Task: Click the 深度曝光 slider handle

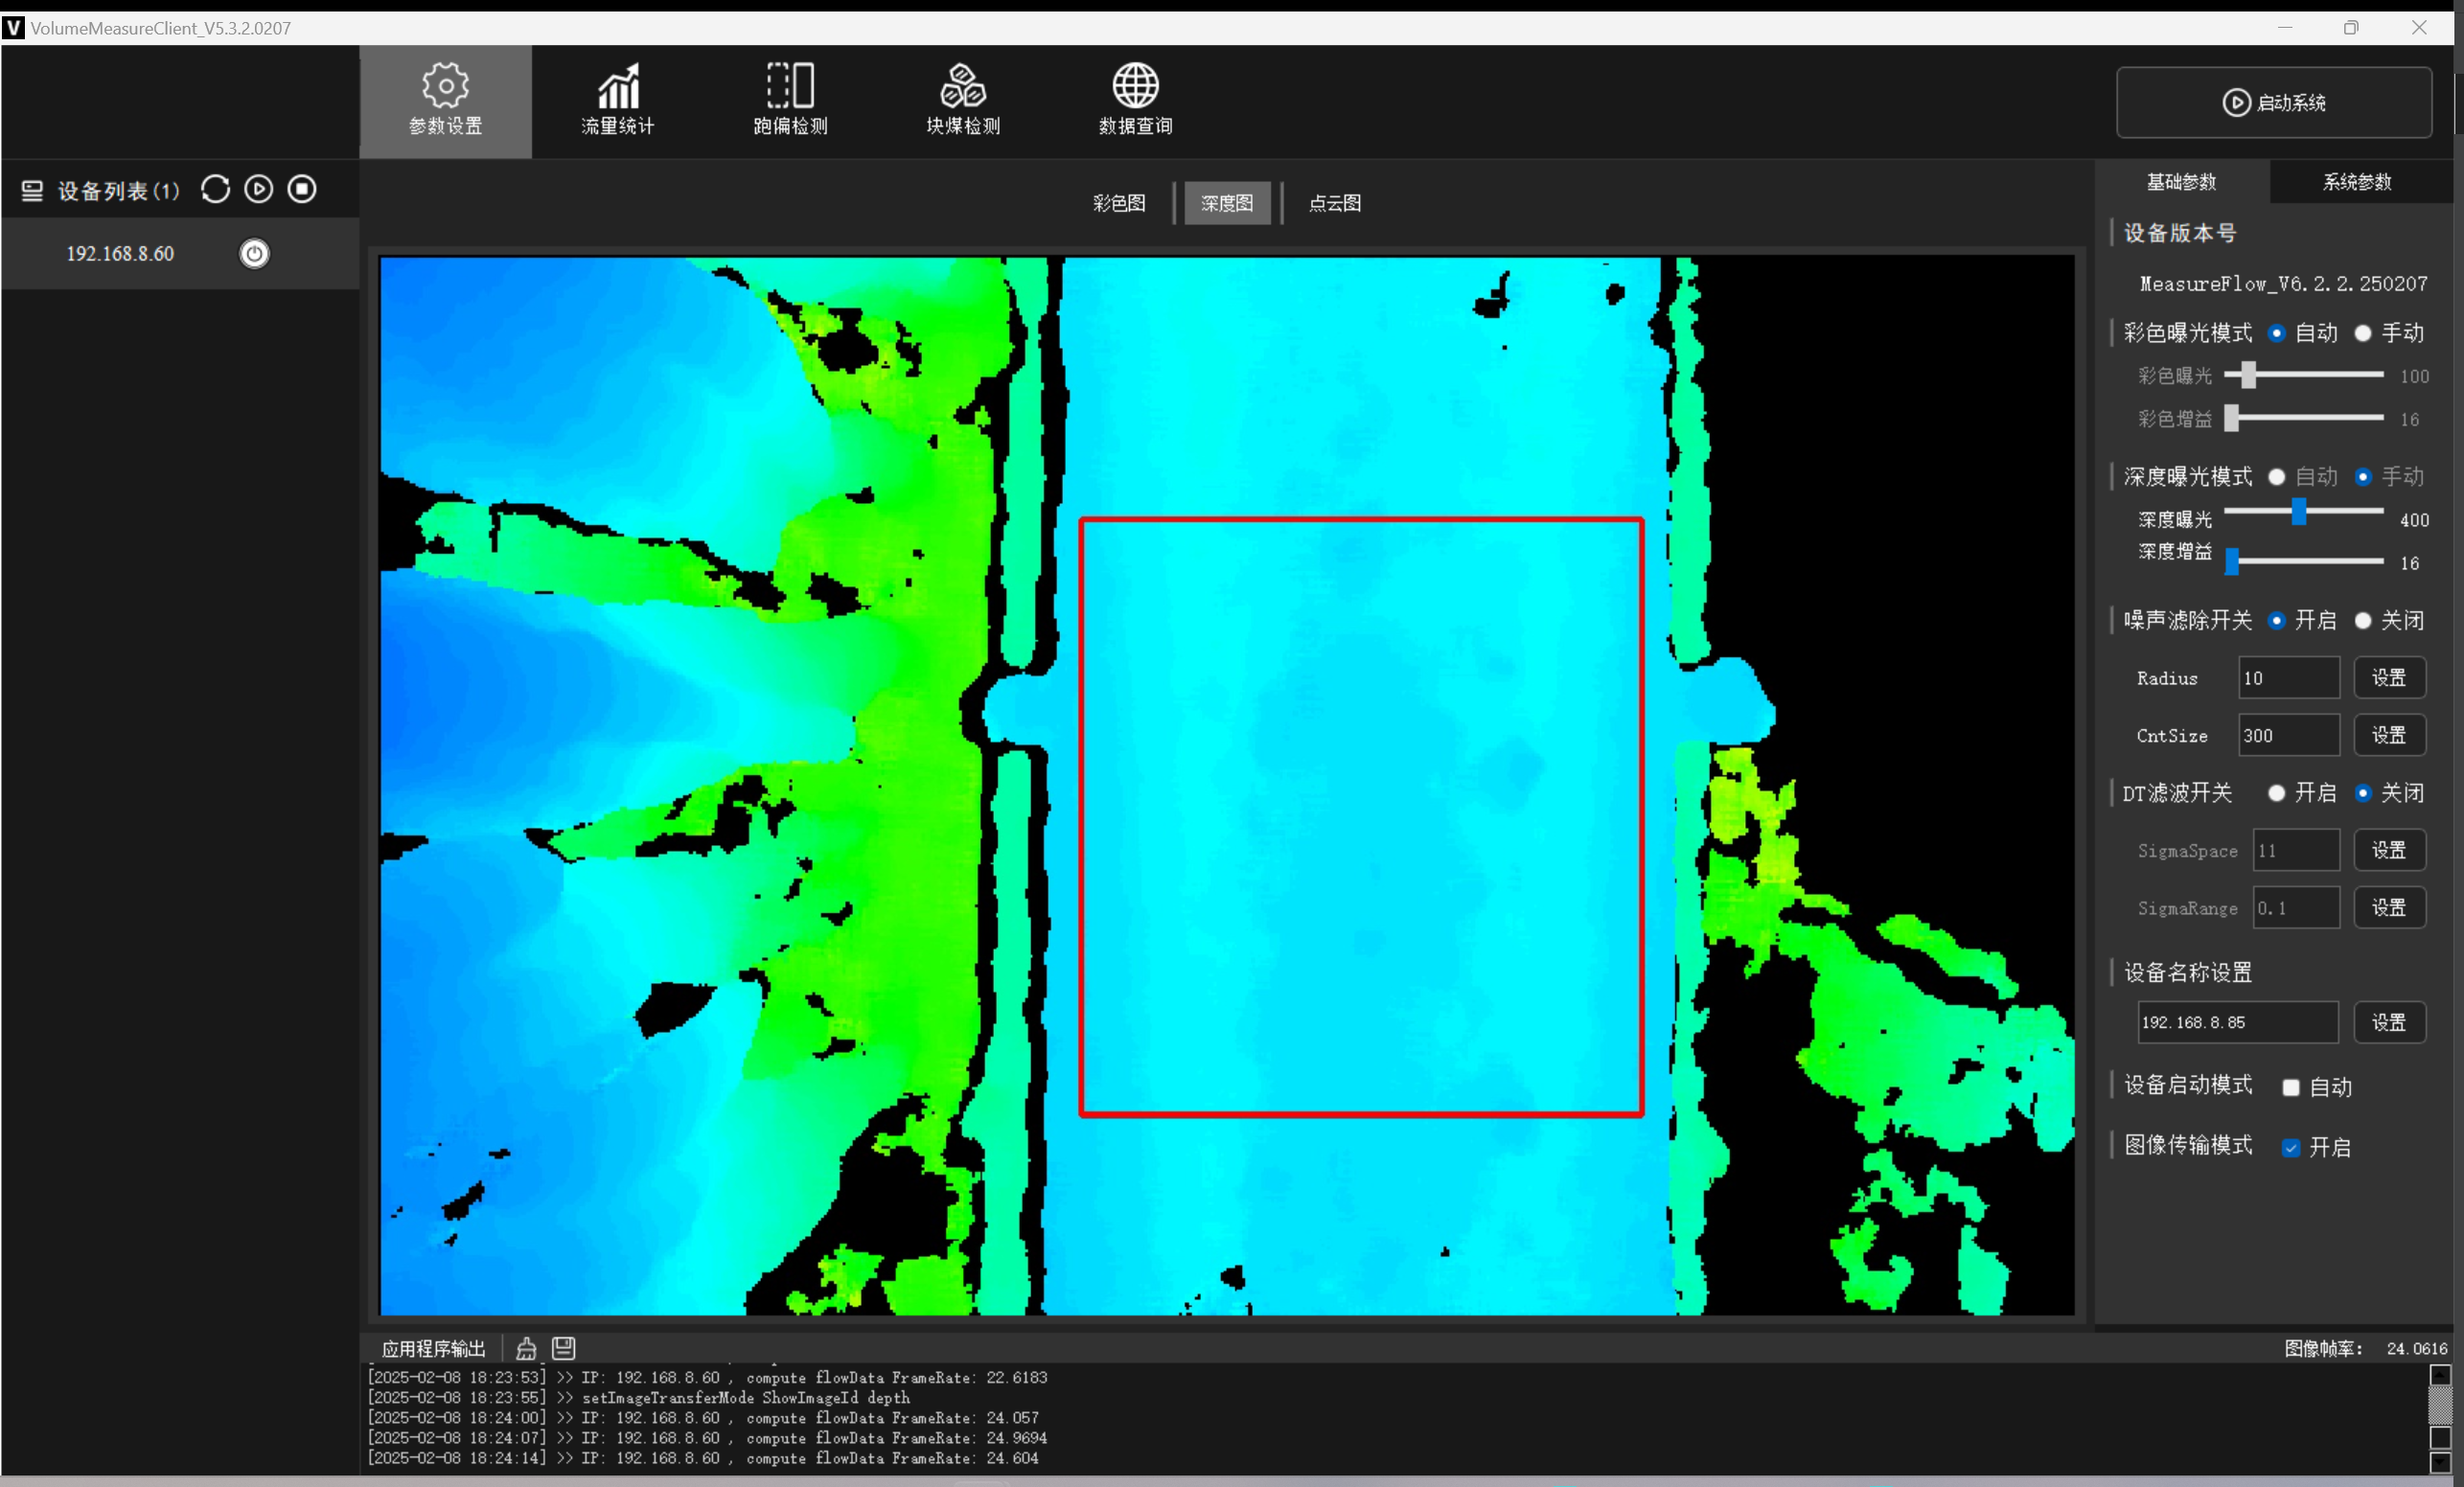Action: coord(2299,512)
